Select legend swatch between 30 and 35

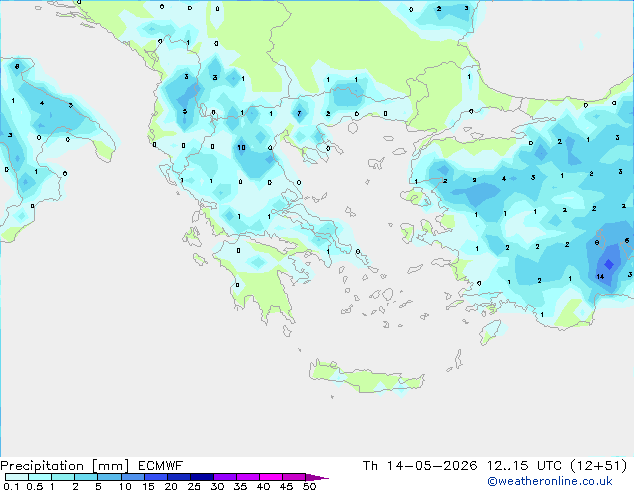pos(225,477)
